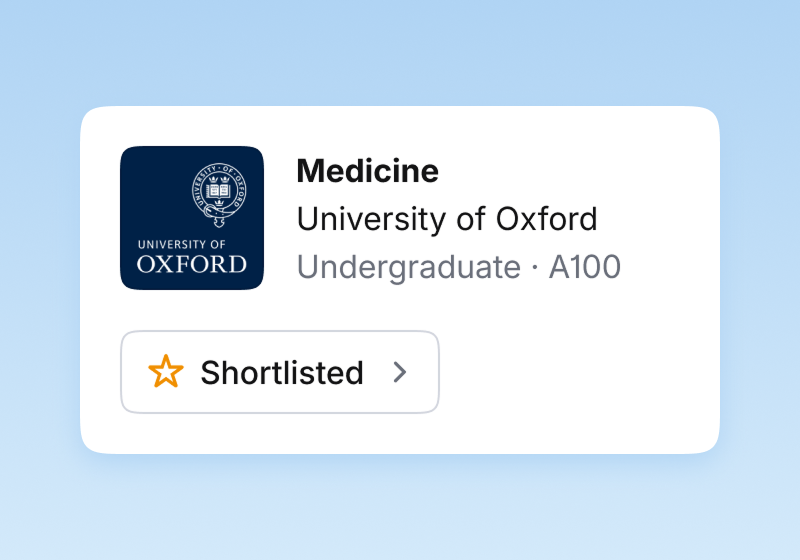Click the open book inside the crest
800x560 pixels.
click(x=219, y=191)
